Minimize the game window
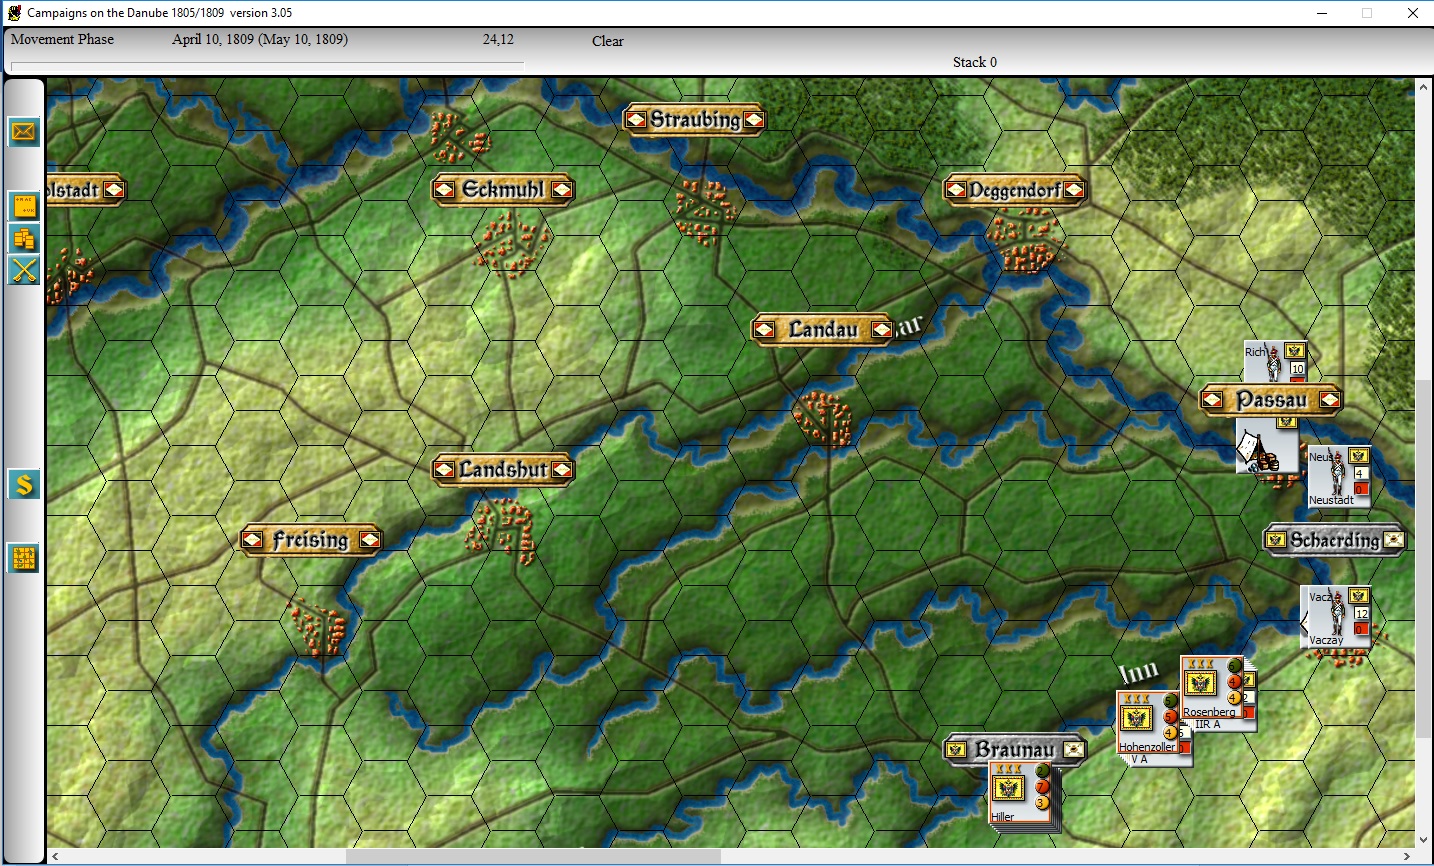 point(1322,13)
